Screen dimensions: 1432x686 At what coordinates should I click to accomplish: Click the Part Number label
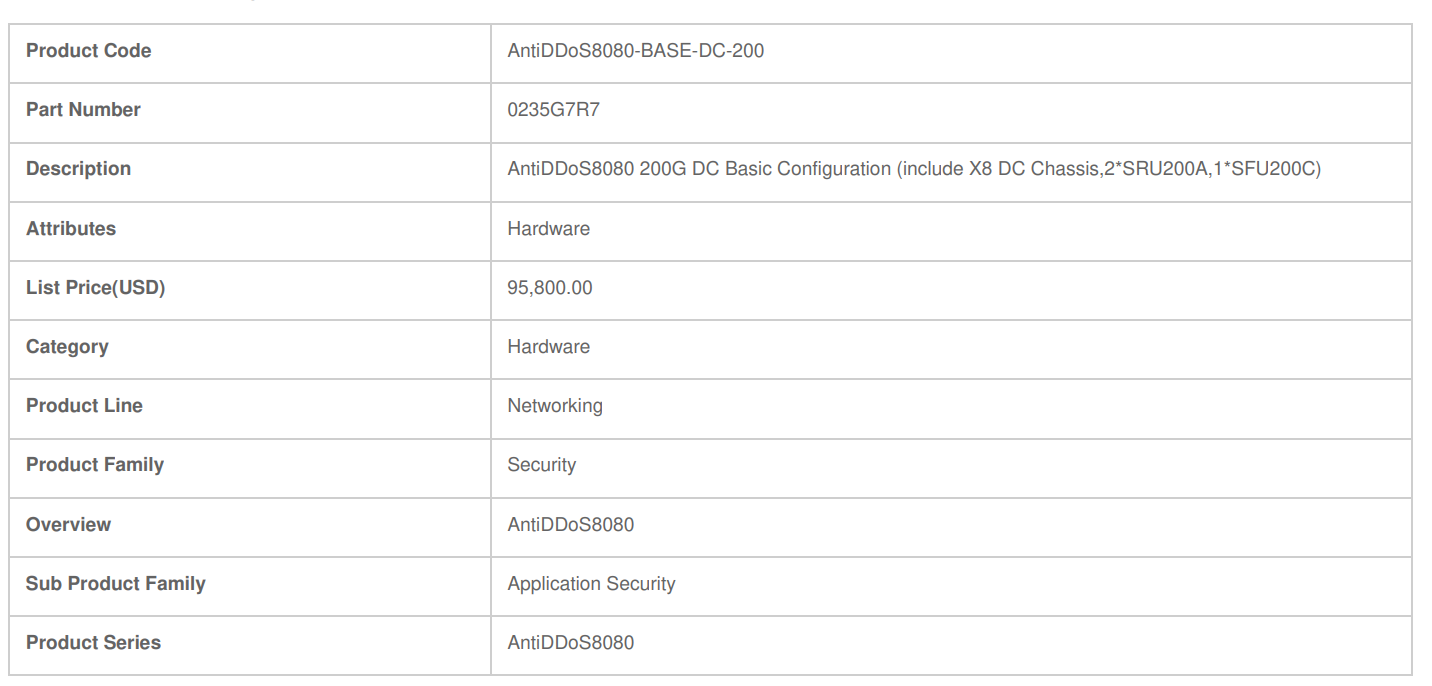(x=83, y=110)
